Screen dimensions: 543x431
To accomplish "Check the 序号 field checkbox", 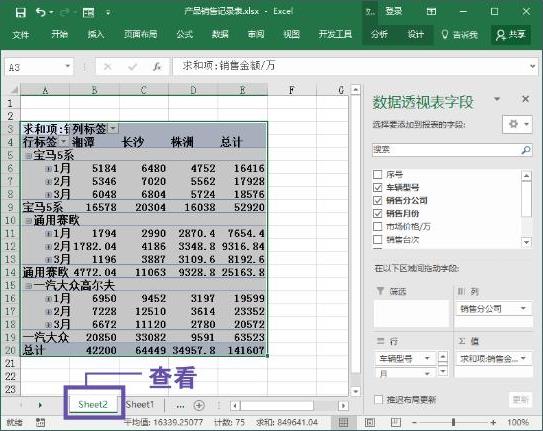I will tap(378, 174).
